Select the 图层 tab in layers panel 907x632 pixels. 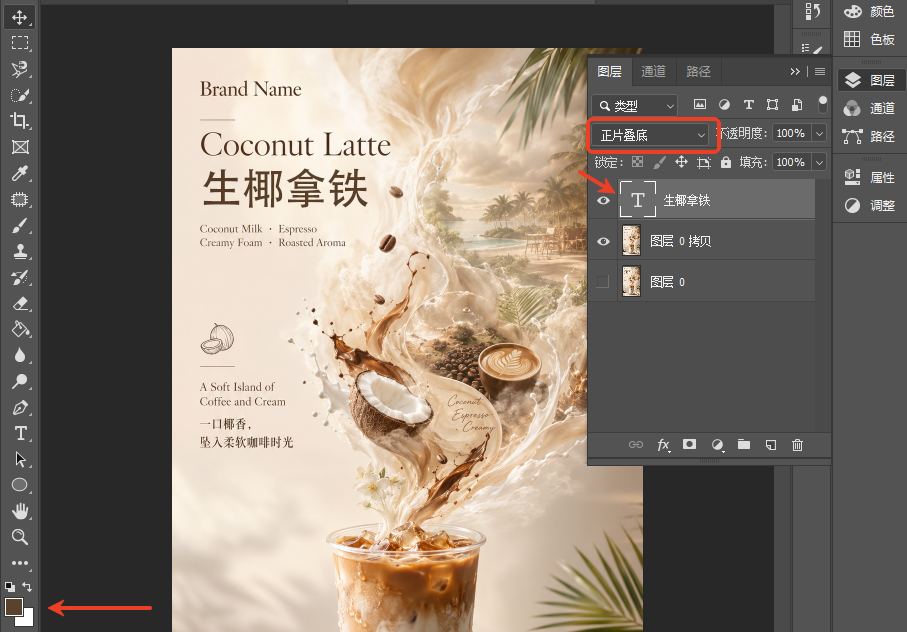pyautogui.click(x=610, y=71)
